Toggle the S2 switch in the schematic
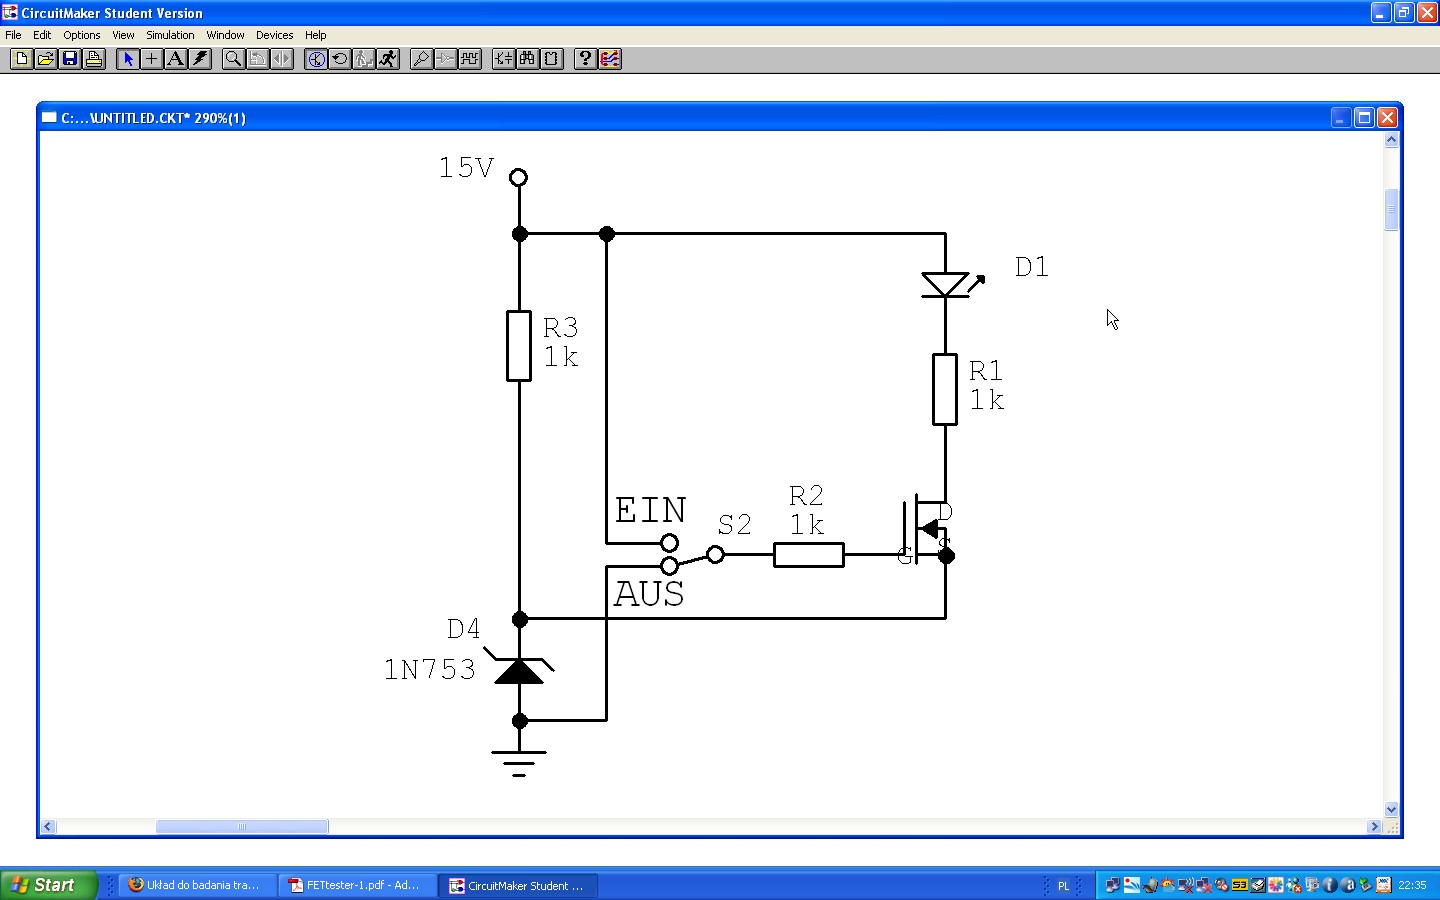The height and width of the screenshot is (900, 1440). pos(692,555)
